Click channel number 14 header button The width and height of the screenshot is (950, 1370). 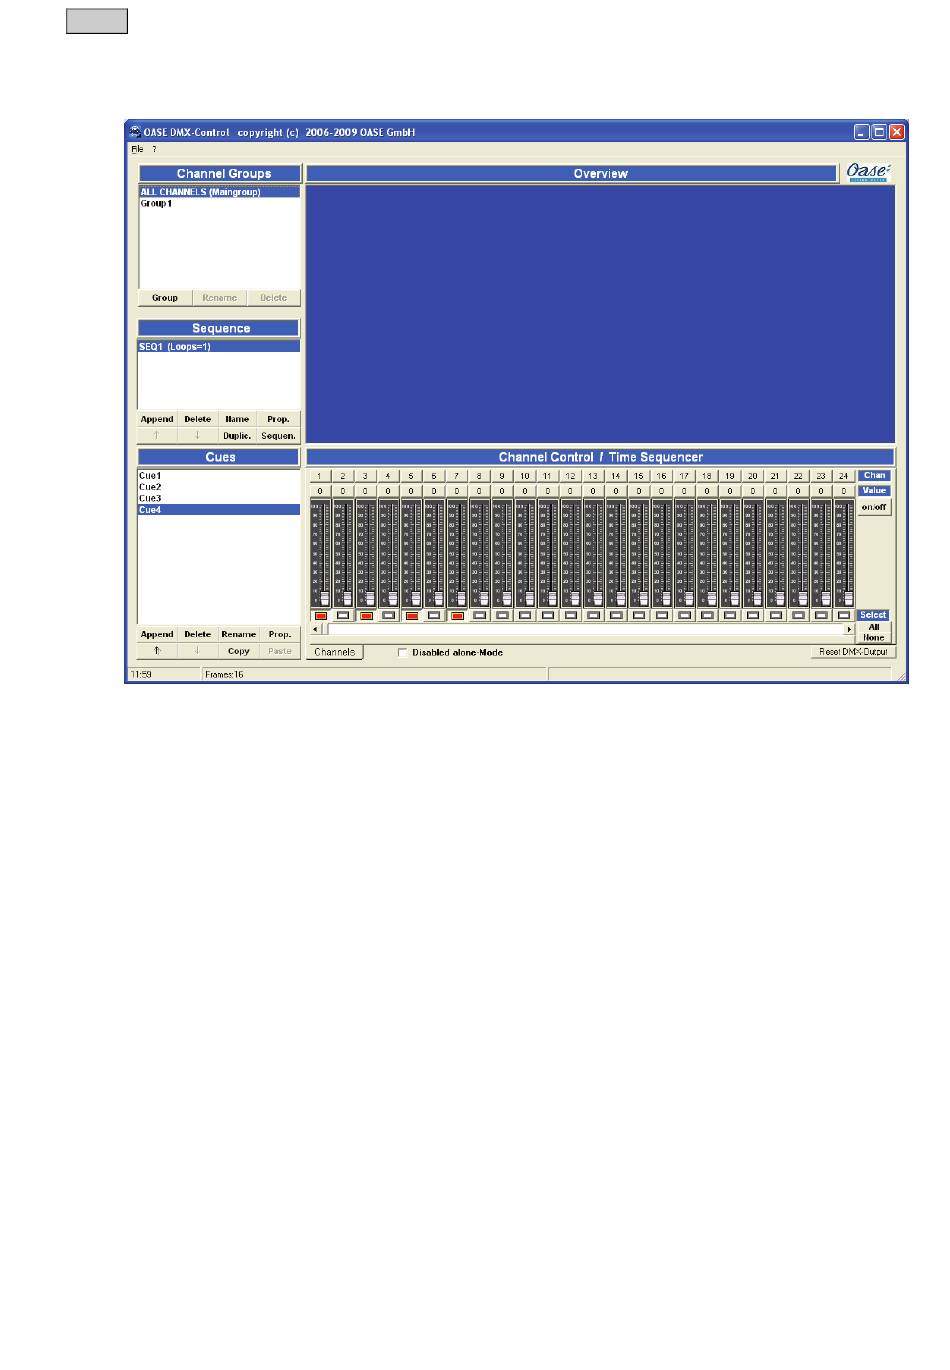tap(616, 476)
